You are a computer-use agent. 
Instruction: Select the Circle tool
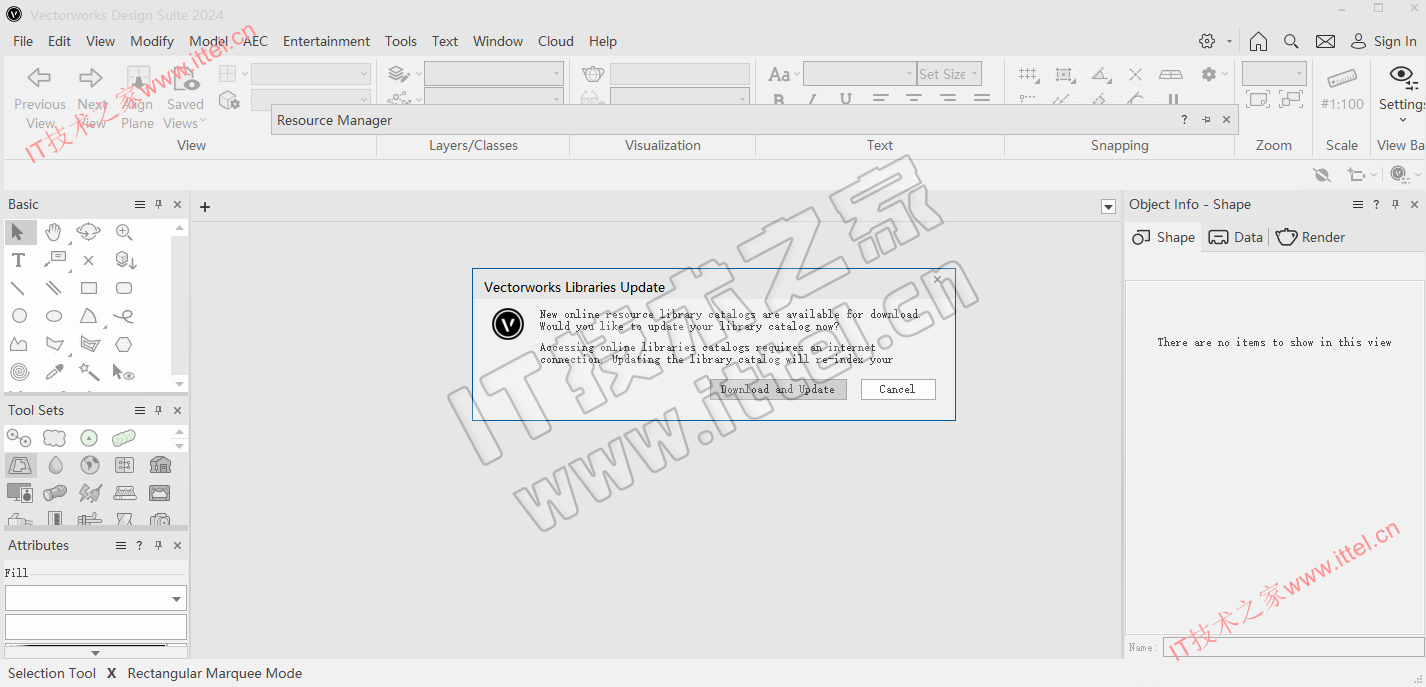19,316
